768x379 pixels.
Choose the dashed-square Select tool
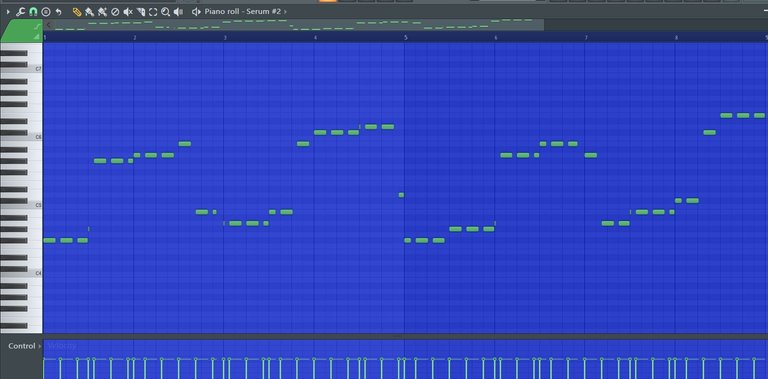(x=153, y=11)
